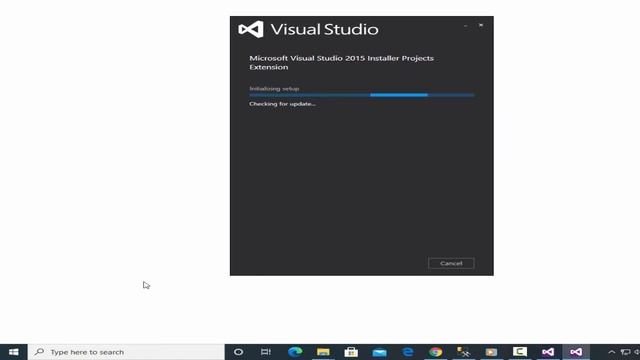Close the Visual Studio installer window
Image resolution: width=640 pixels, height=360 pixels.
point(481,25)
